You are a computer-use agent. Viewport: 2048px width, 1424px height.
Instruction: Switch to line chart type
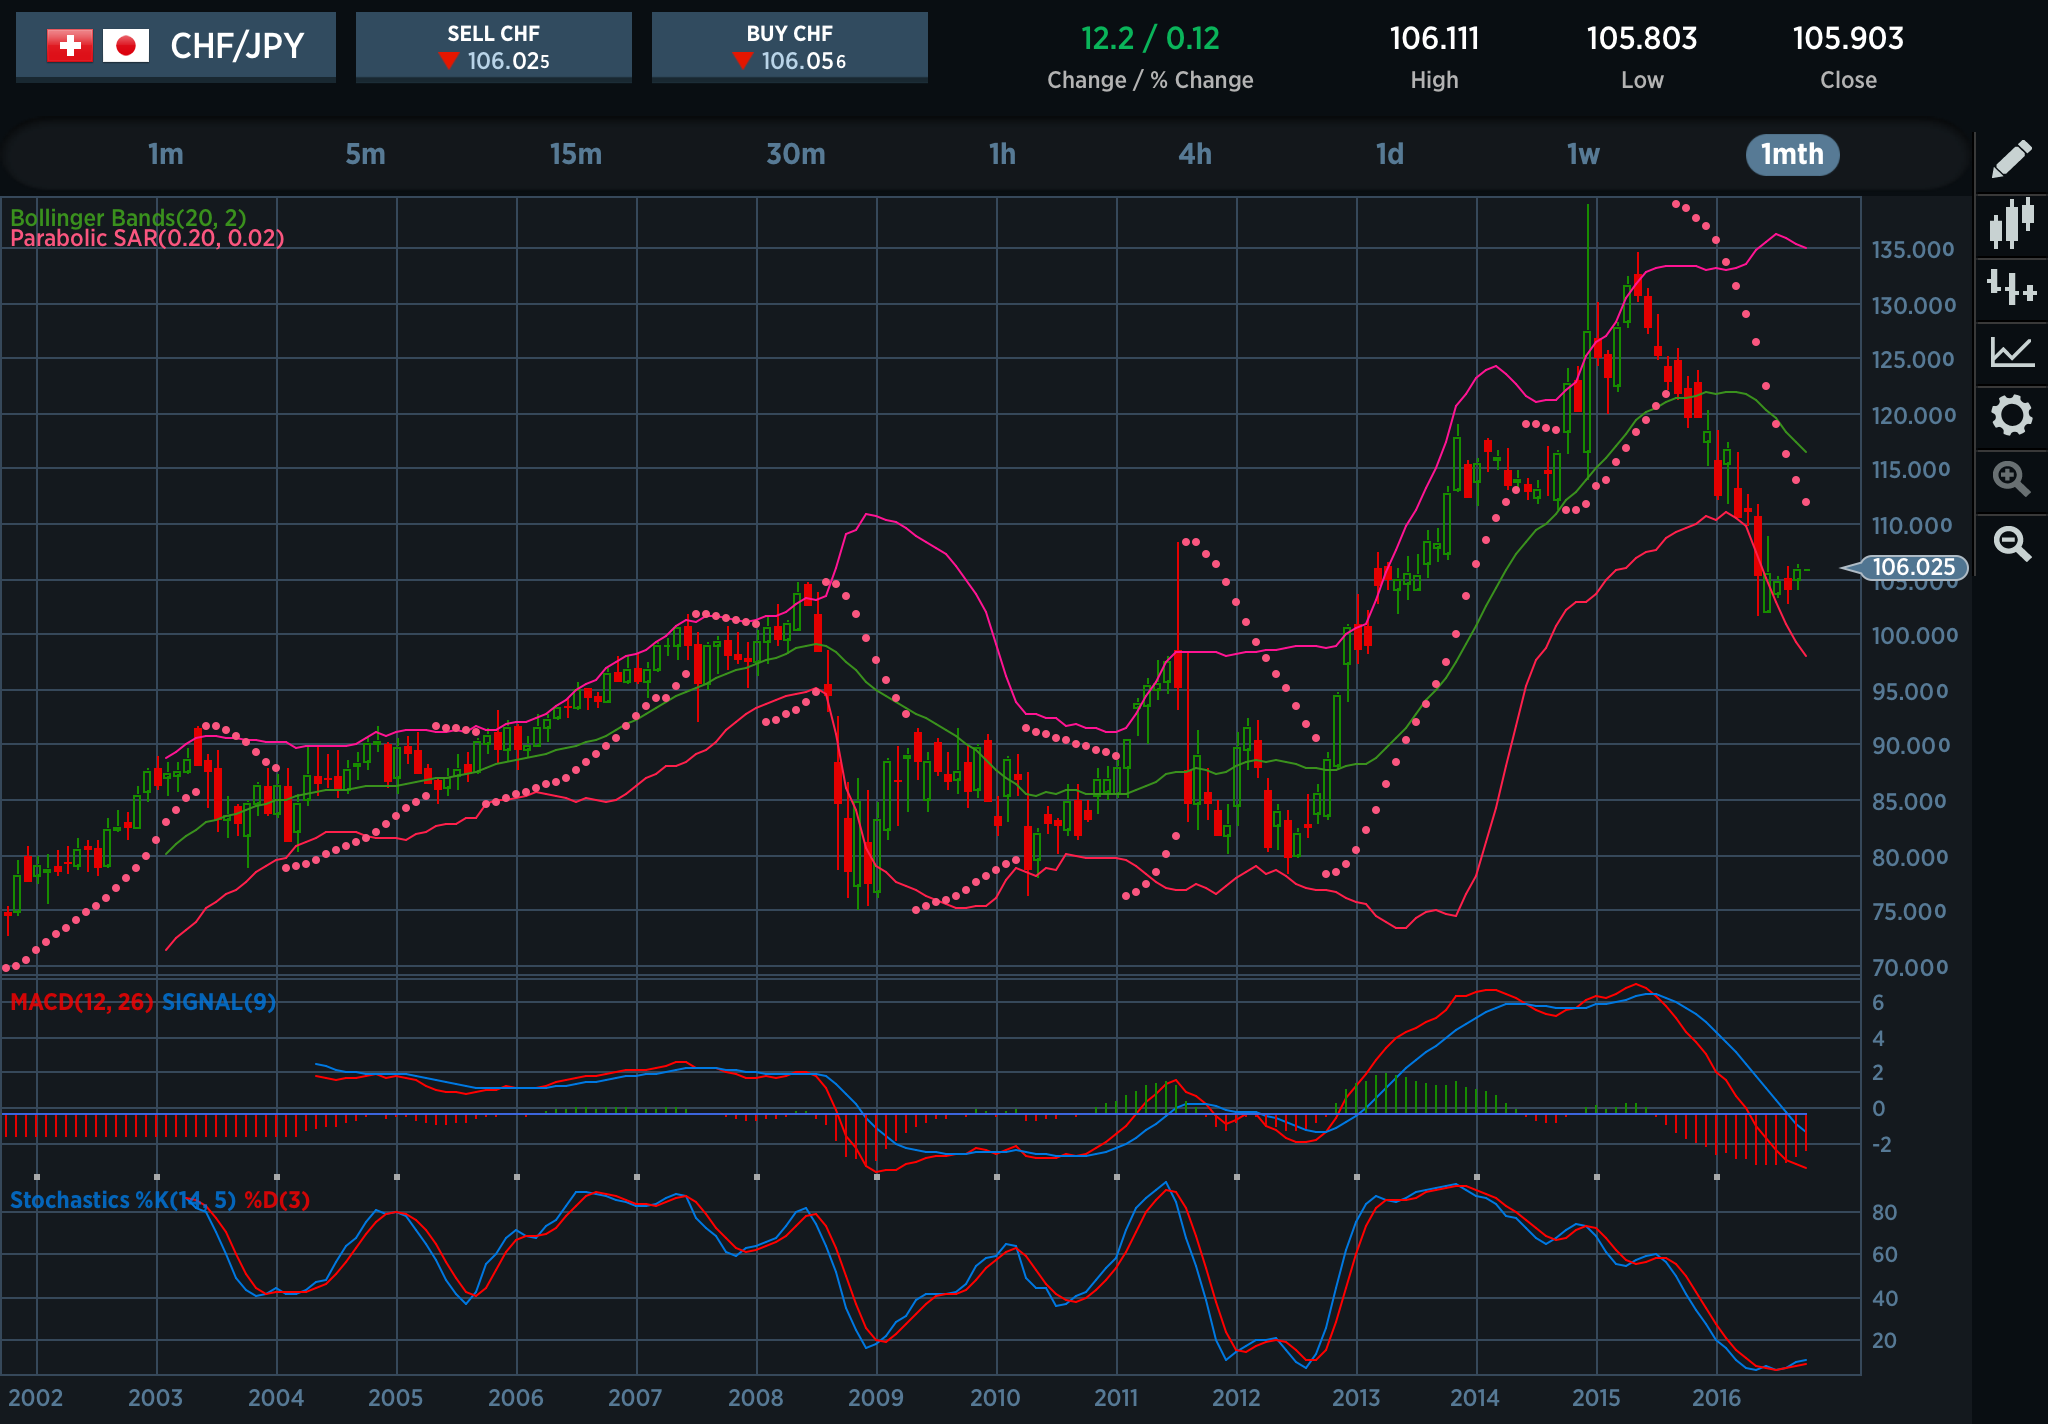tap(2011, 351)
